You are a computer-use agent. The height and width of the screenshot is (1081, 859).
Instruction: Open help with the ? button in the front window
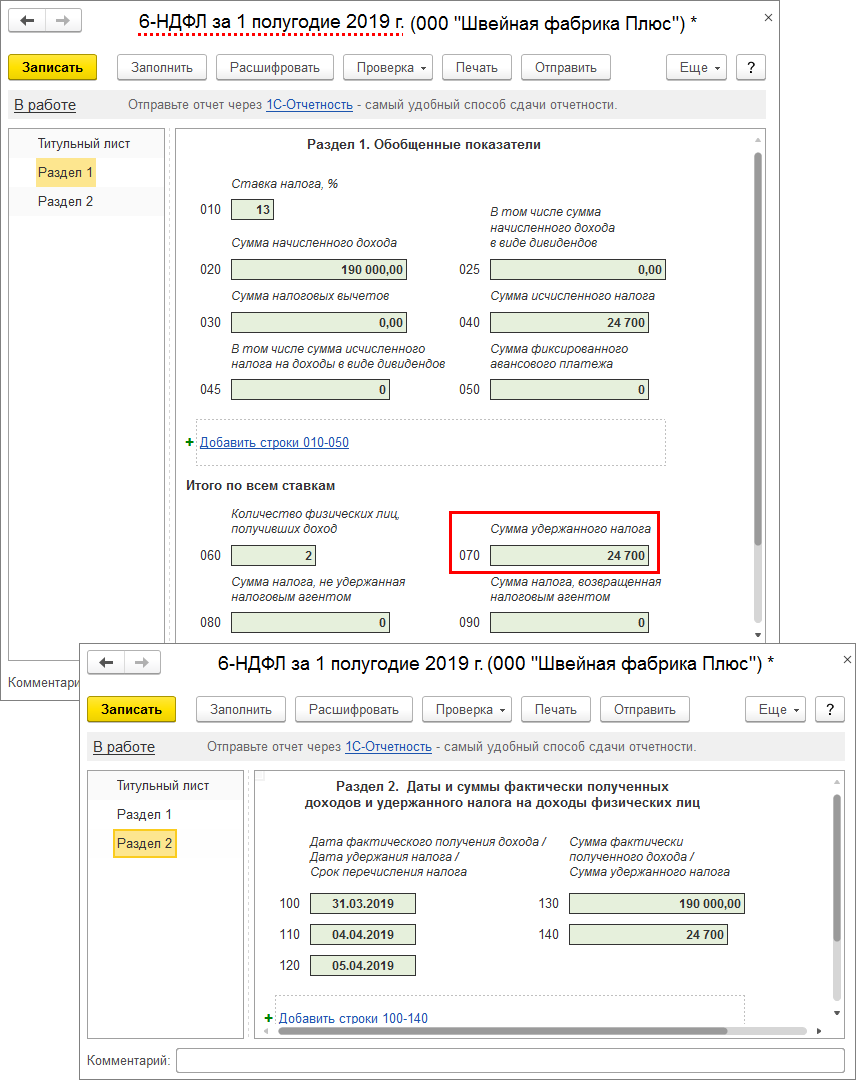pyautogui.click(x=830, y=709)
